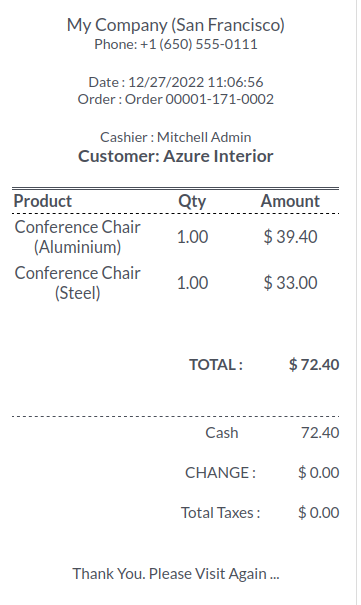Click the Total Taxes line
This screenshot has width=361, height=605.
260,513
